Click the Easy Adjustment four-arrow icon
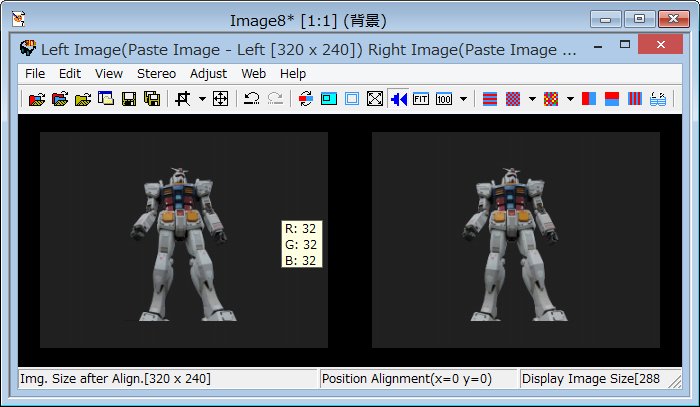 (221, 99)
